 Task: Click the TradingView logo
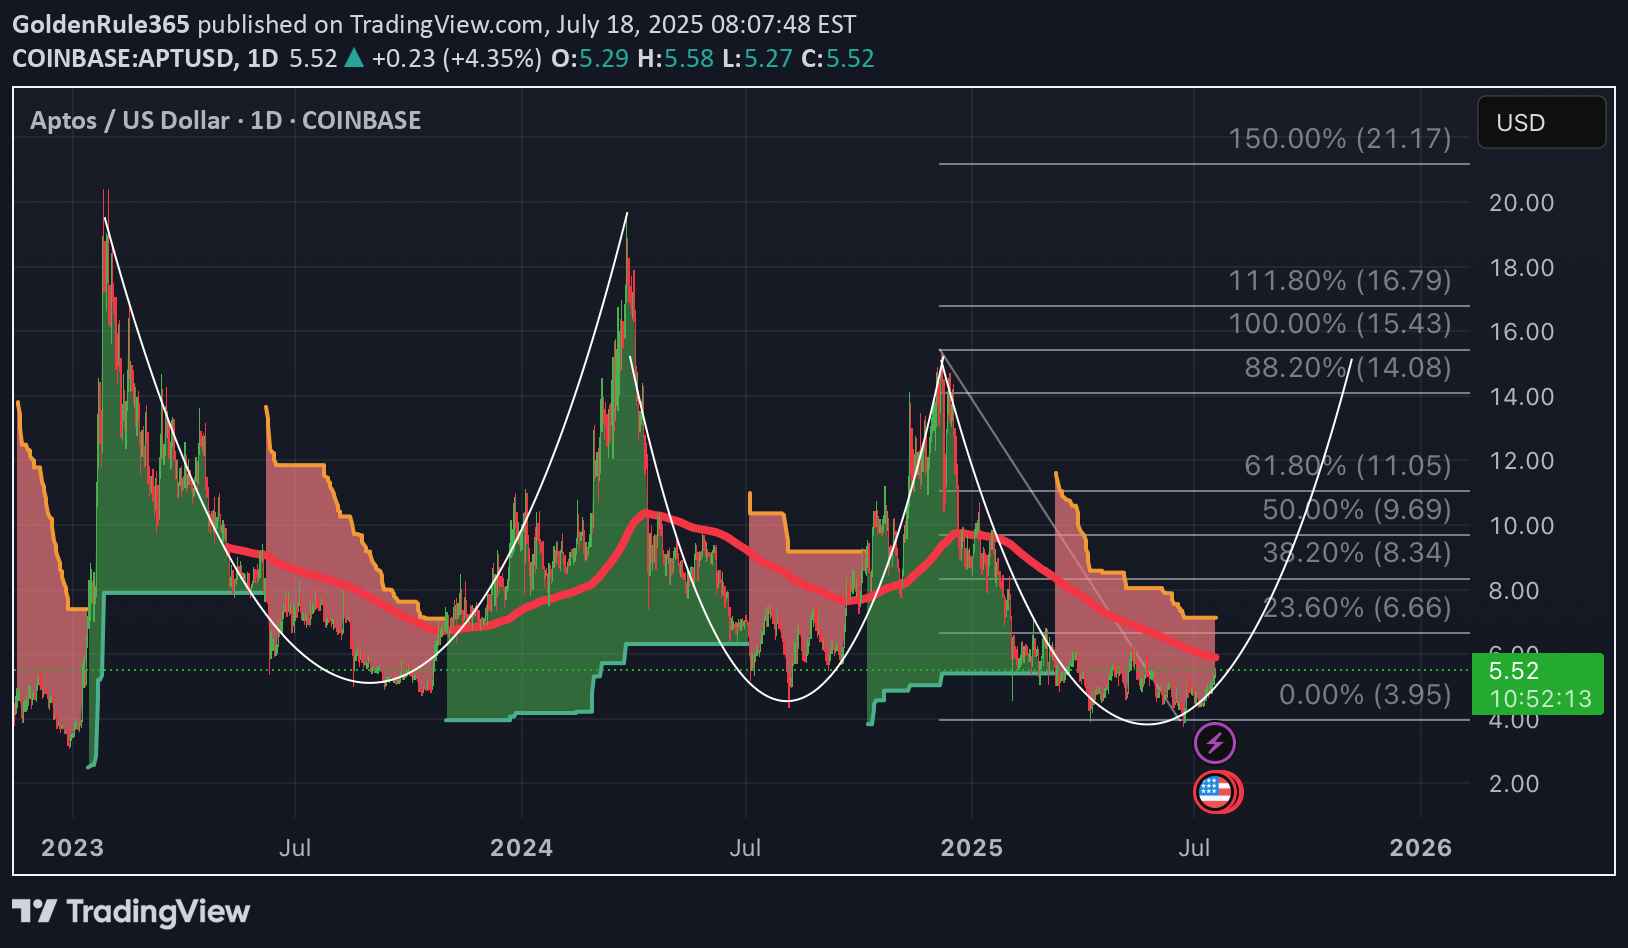(x=131, y=911)
